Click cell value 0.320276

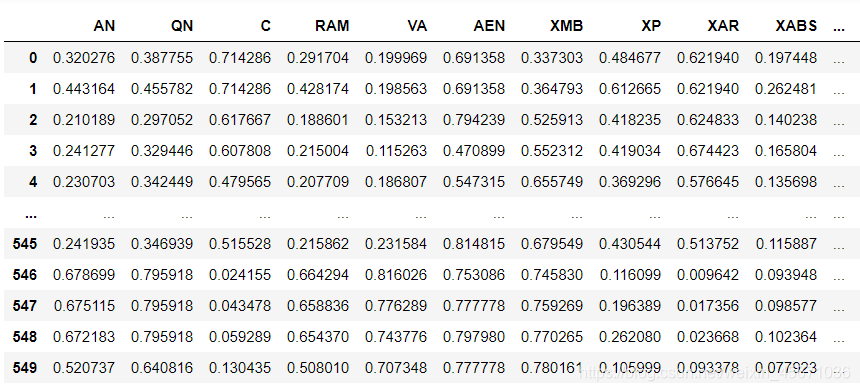84,58
